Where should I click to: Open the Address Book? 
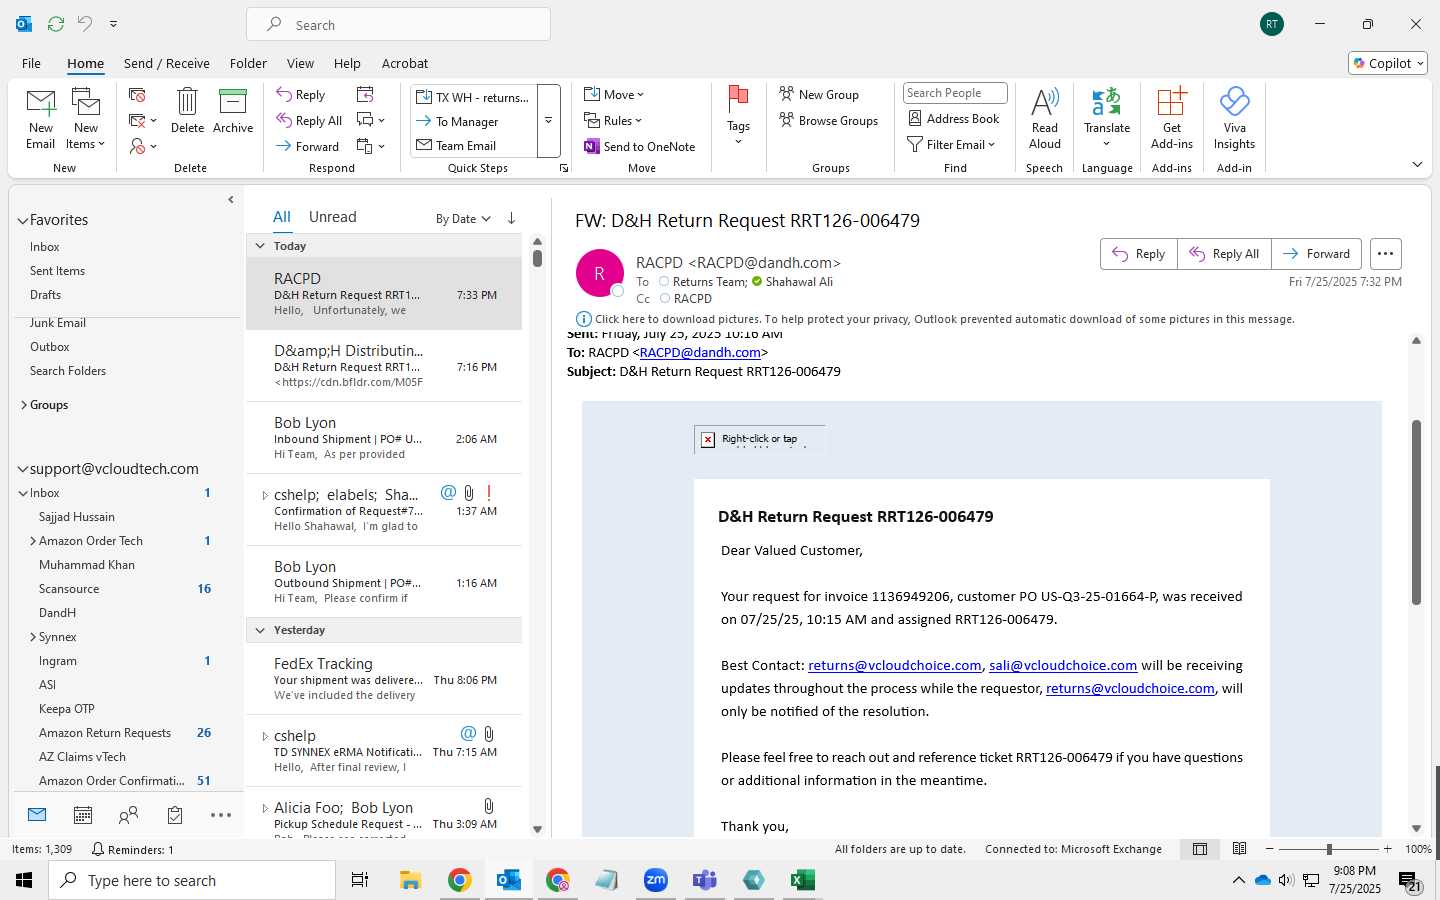(x=954, y=118)
